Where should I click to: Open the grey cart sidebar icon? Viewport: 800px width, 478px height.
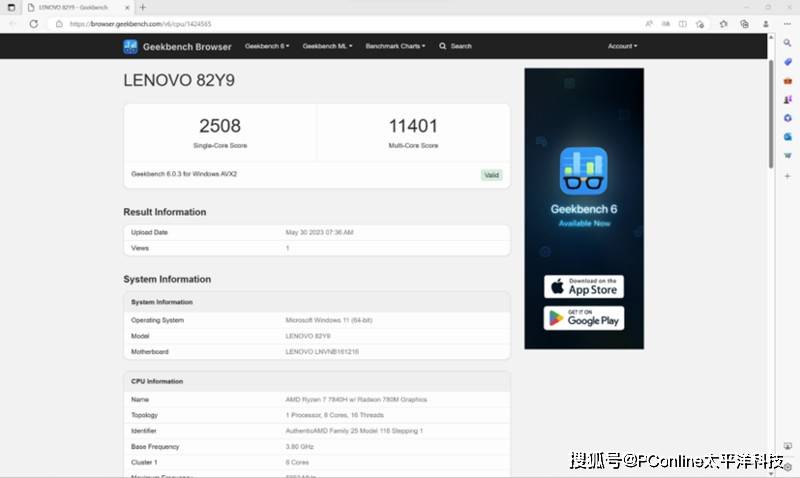(788, 156)
